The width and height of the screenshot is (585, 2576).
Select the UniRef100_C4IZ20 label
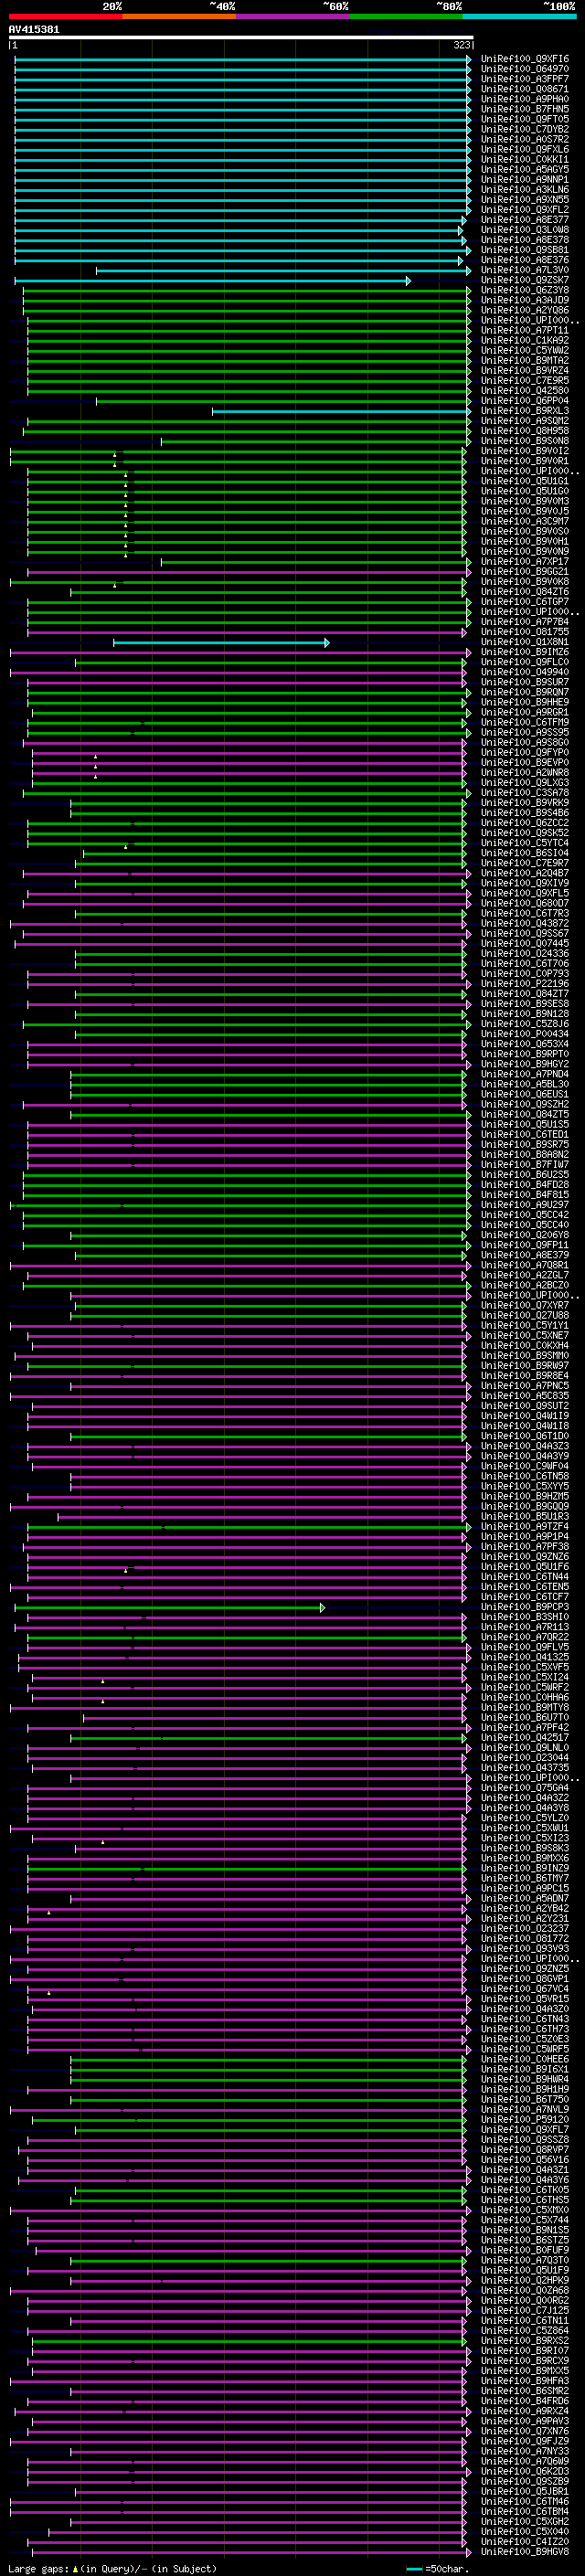(x=525, y=2541)
